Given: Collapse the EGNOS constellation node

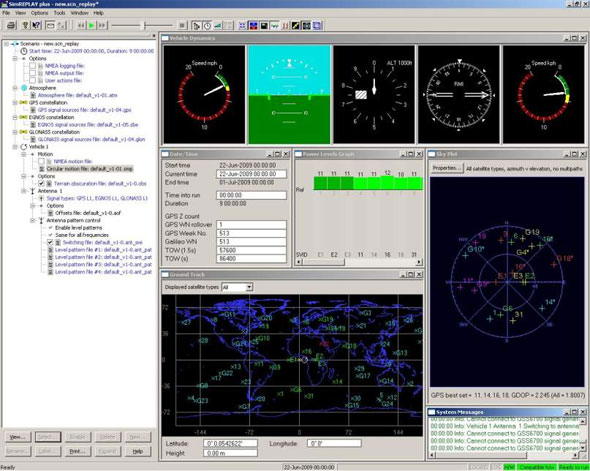Looking at the screenshot, I should tap(15, 117).
